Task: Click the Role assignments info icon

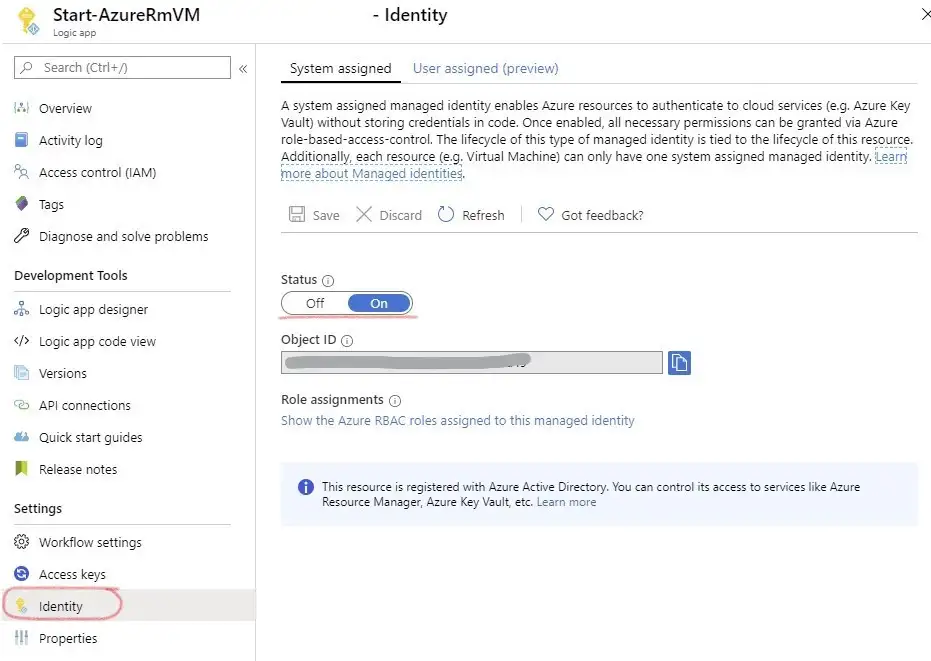Action: click(395, 400)
